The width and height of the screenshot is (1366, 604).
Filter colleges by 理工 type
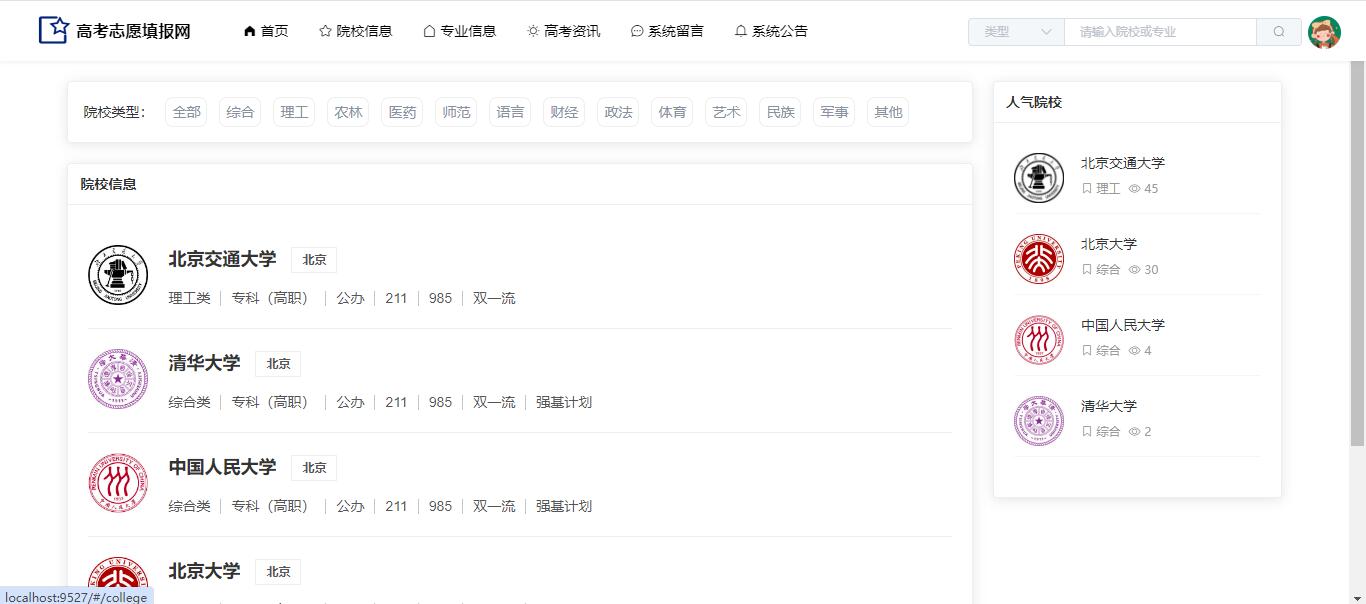(294, 112)
